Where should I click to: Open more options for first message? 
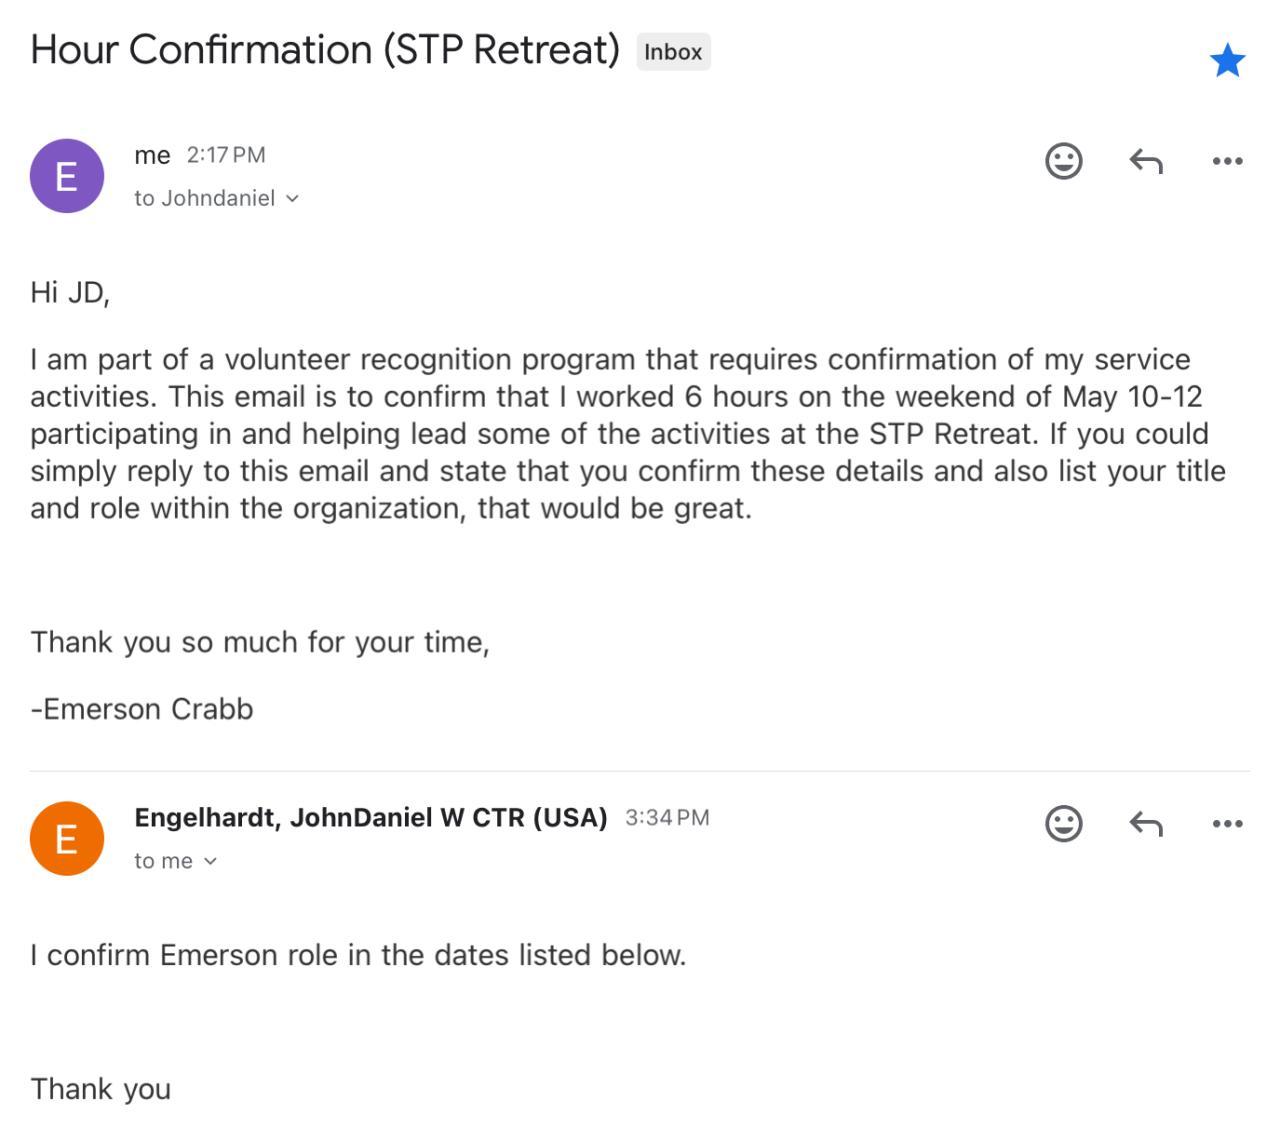click(1227, 161)
